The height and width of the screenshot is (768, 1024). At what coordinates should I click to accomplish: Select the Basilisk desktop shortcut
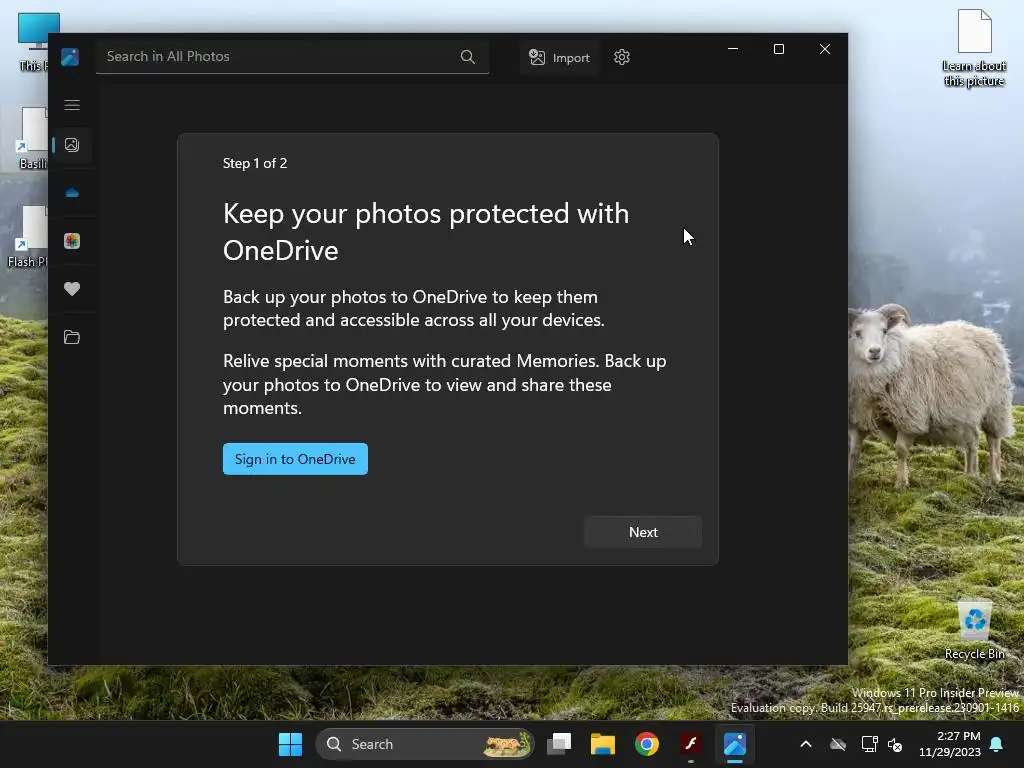[33, 138]
